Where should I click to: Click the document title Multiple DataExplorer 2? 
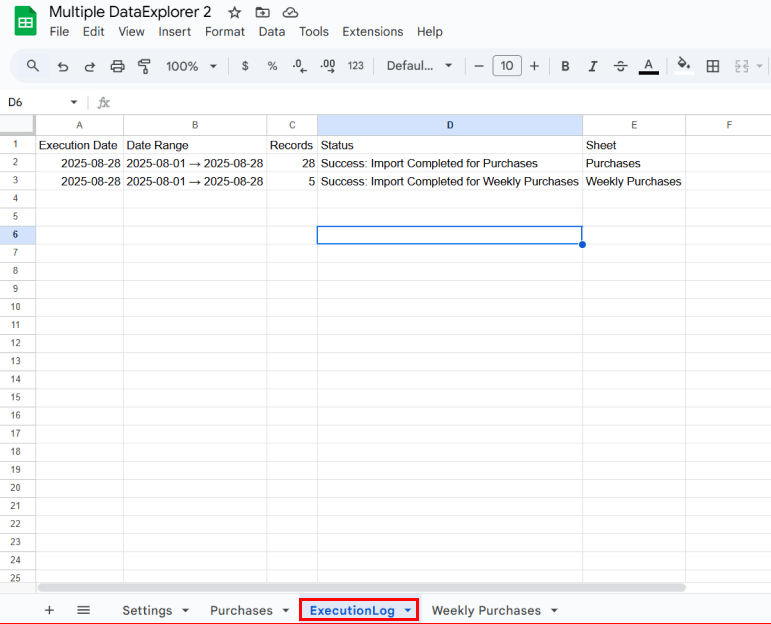[x=130, y=12]
